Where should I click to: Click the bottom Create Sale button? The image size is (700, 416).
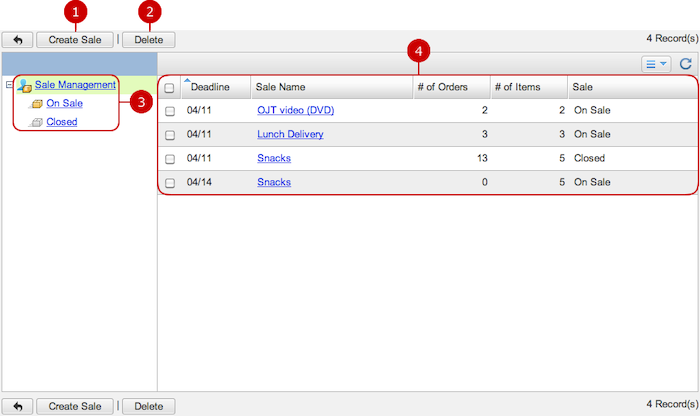[x=75, y=406]
